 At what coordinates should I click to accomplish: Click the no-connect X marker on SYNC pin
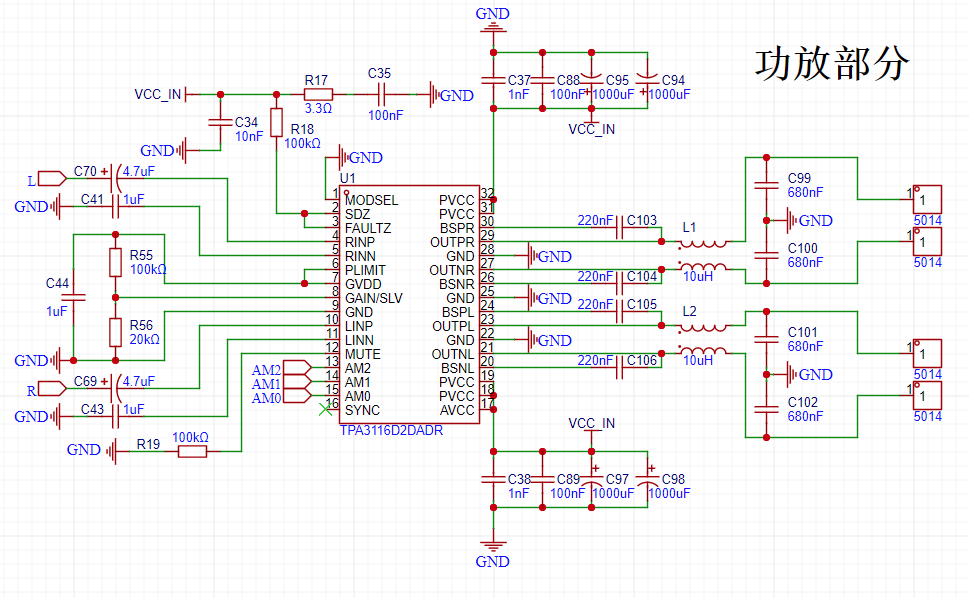click(x=323, y=410)
